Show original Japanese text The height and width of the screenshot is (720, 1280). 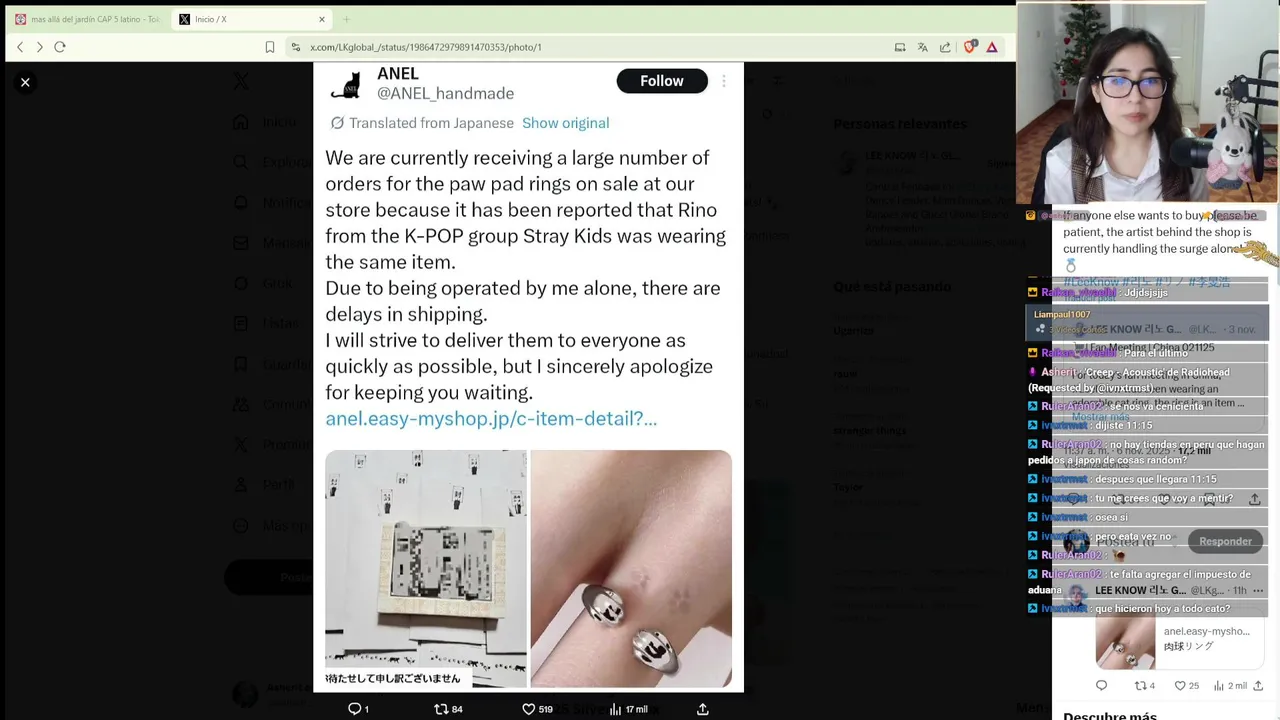coord(565,123)
